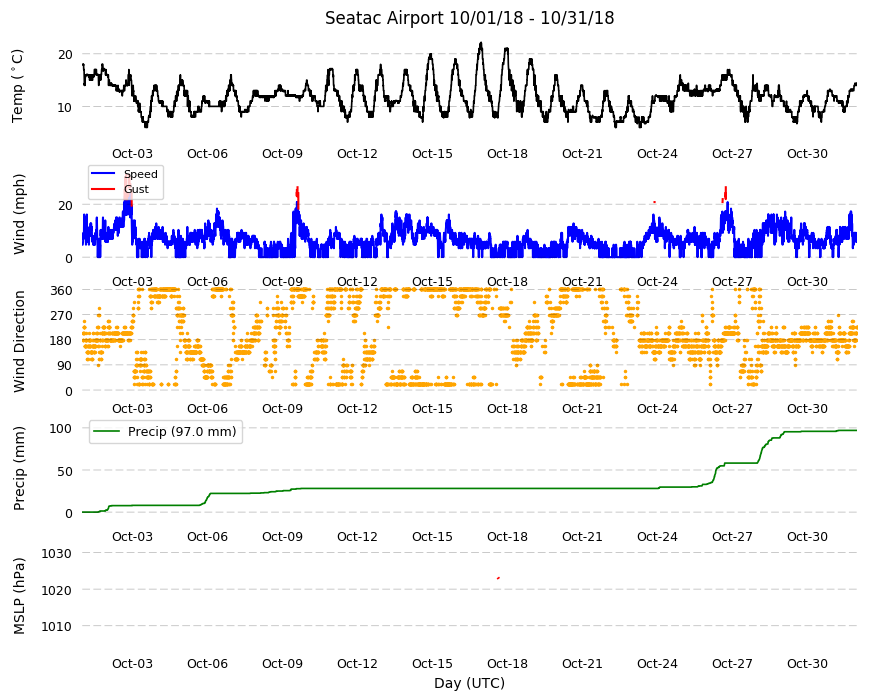The image size is (870, 700).
Task: Click the red gust spike near Oct-27
Action: point(725,194)
